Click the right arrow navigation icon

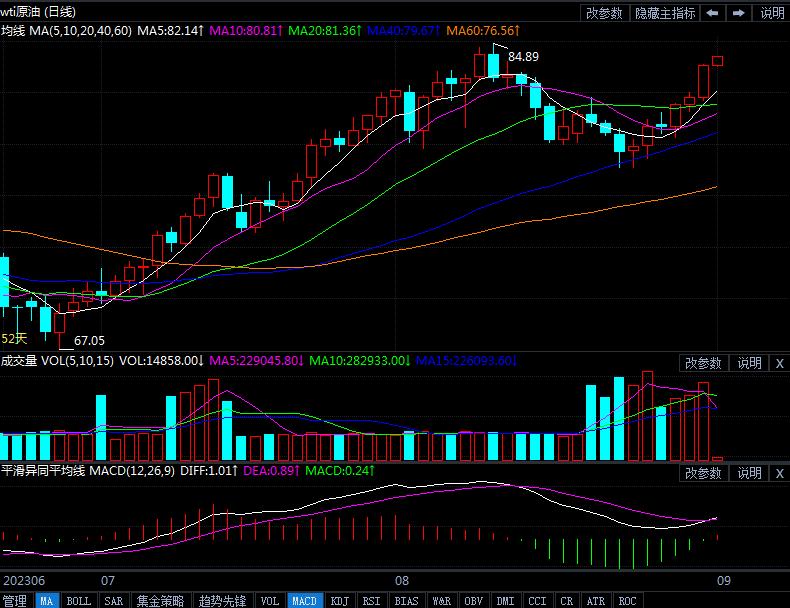[x=740, y=13]
